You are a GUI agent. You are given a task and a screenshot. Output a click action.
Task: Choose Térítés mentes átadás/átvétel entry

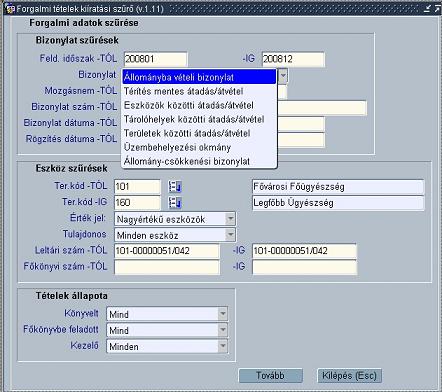[199, 91]
